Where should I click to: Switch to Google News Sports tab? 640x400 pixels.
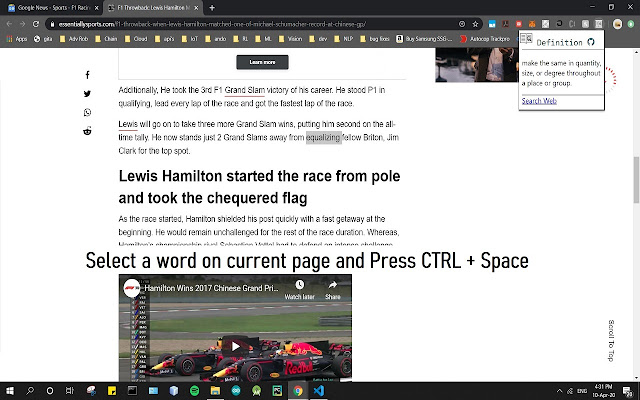click(x=51, y=8)
